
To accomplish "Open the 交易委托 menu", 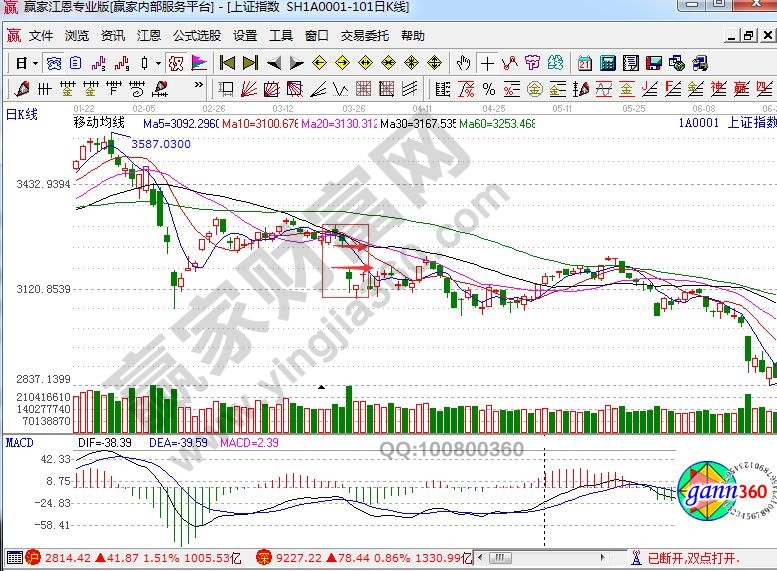I will pyautogui.click(x=364, y=35).
